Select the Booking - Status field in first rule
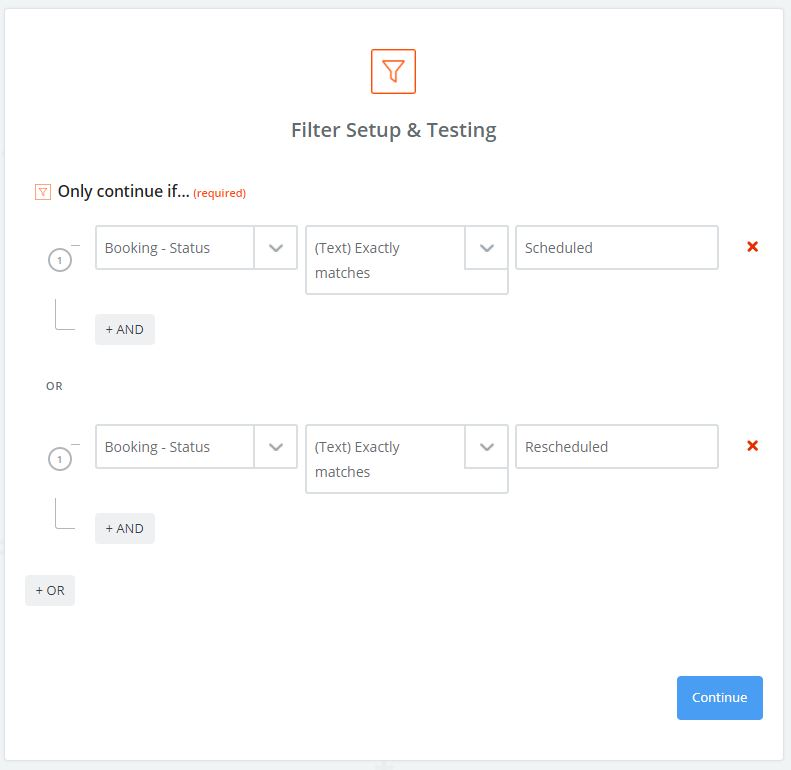791x770 pixels. [175, 248]
